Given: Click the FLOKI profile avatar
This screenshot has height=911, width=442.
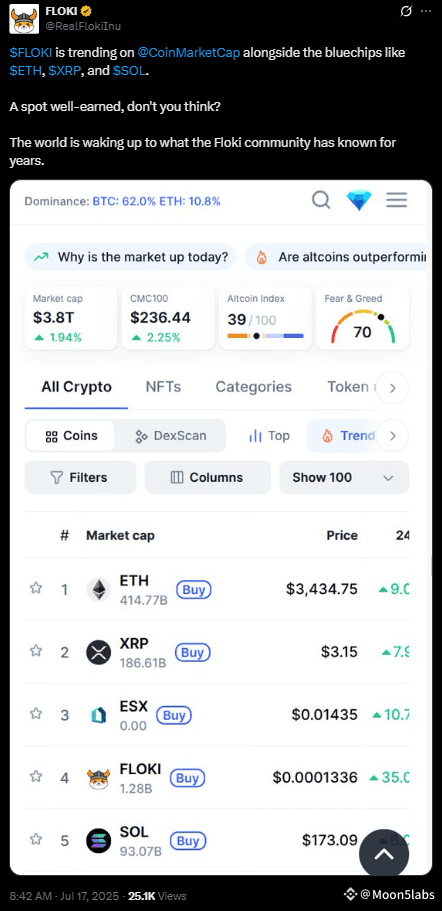Looking at the screenshot, I should click(24, 19).
